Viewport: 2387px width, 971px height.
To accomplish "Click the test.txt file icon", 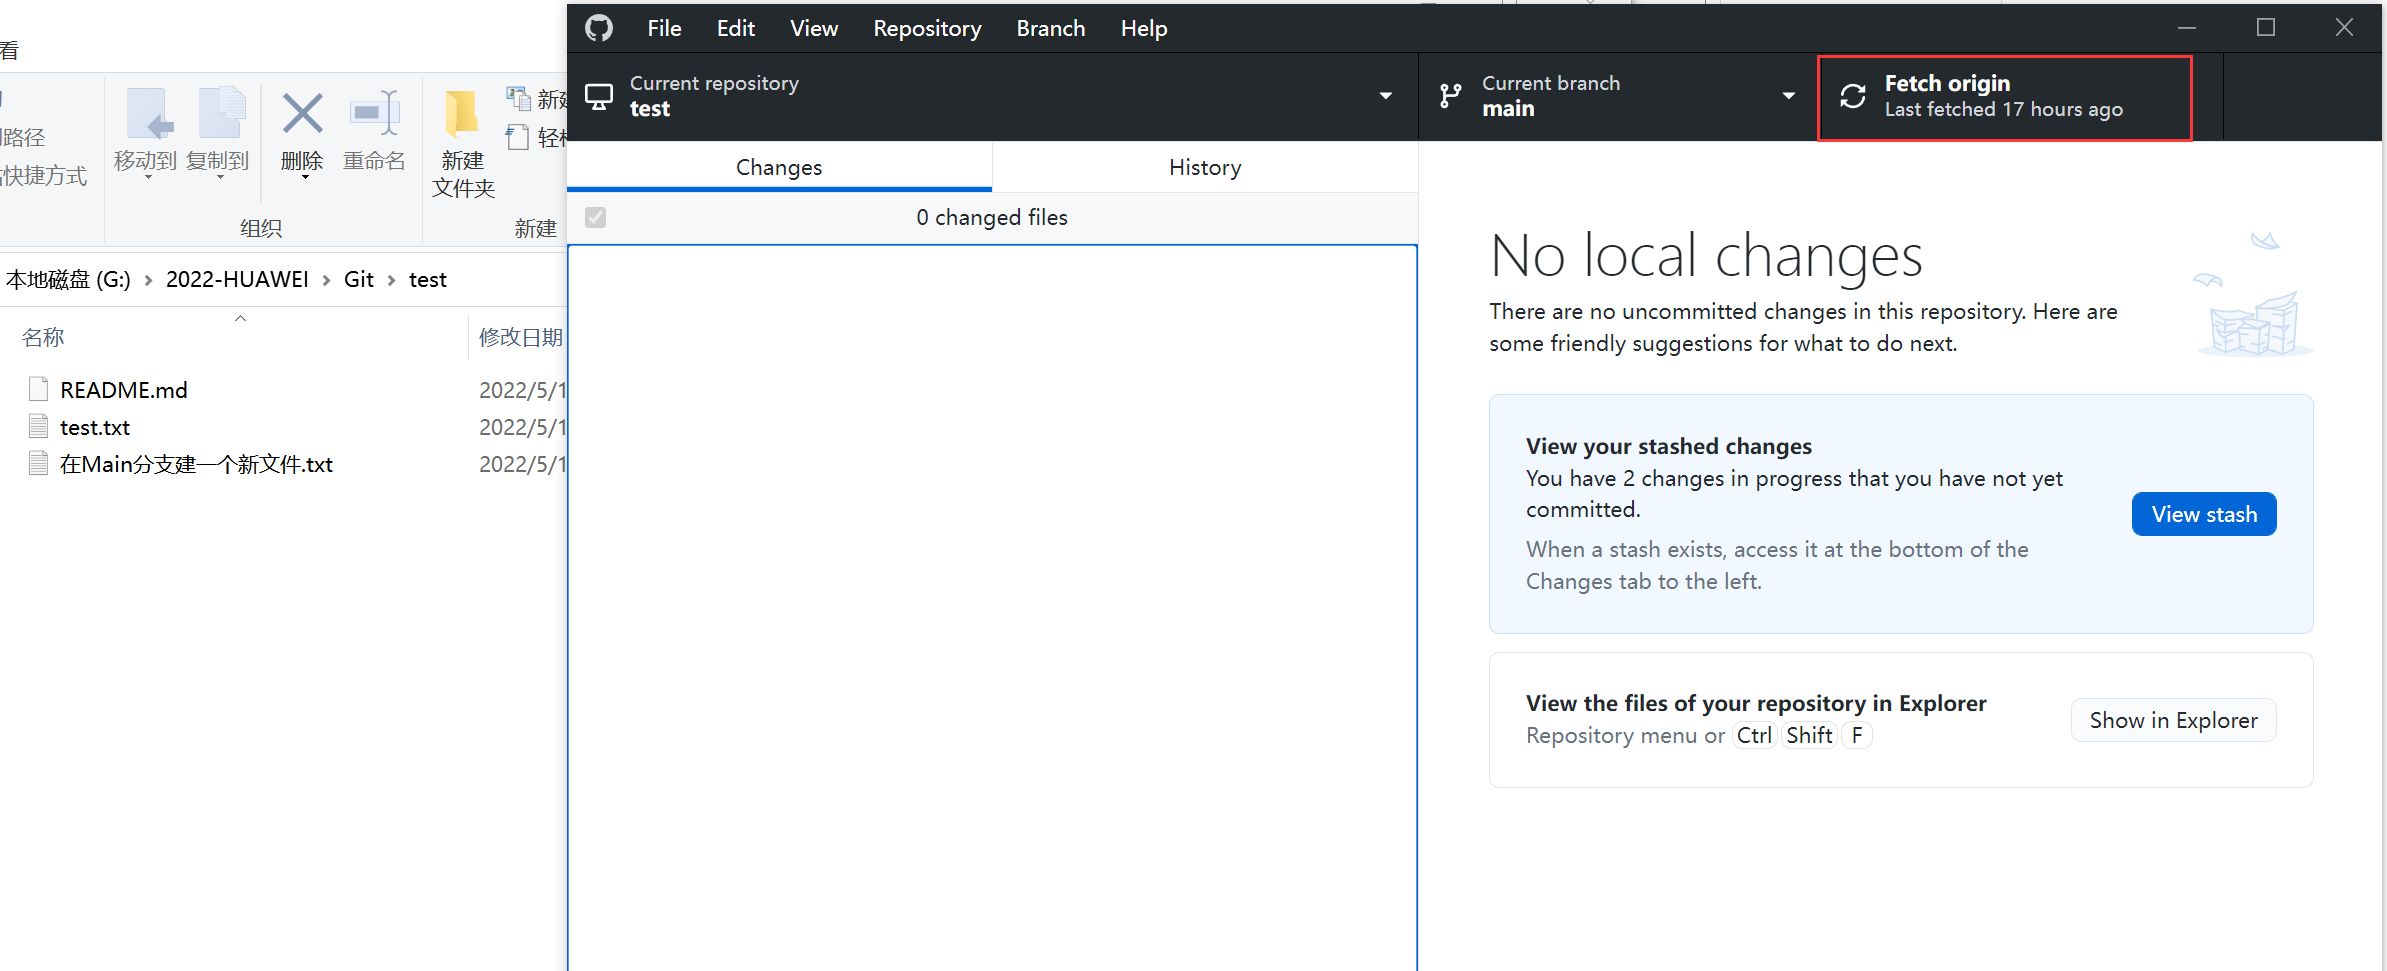I will coord(38,426).
